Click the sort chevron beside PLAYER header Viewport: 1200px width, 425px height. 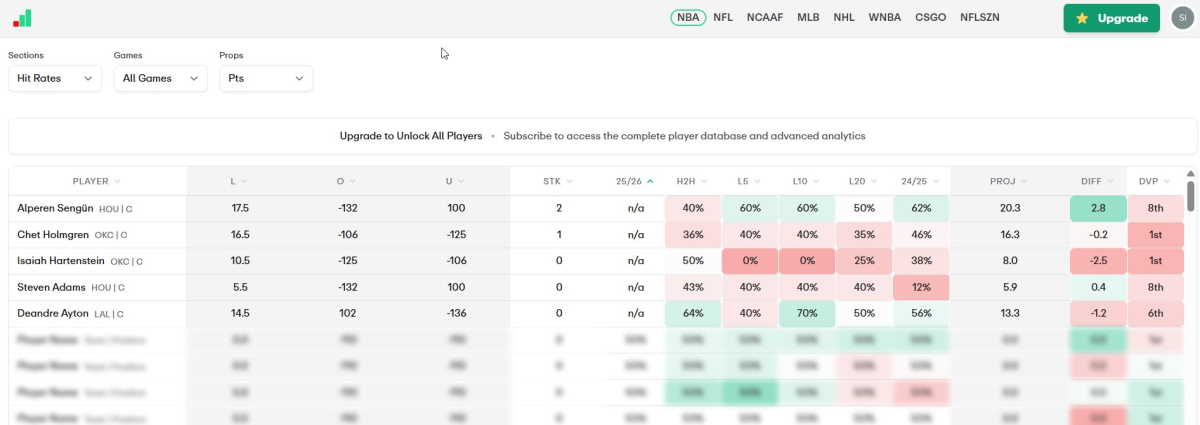(117, 181)
